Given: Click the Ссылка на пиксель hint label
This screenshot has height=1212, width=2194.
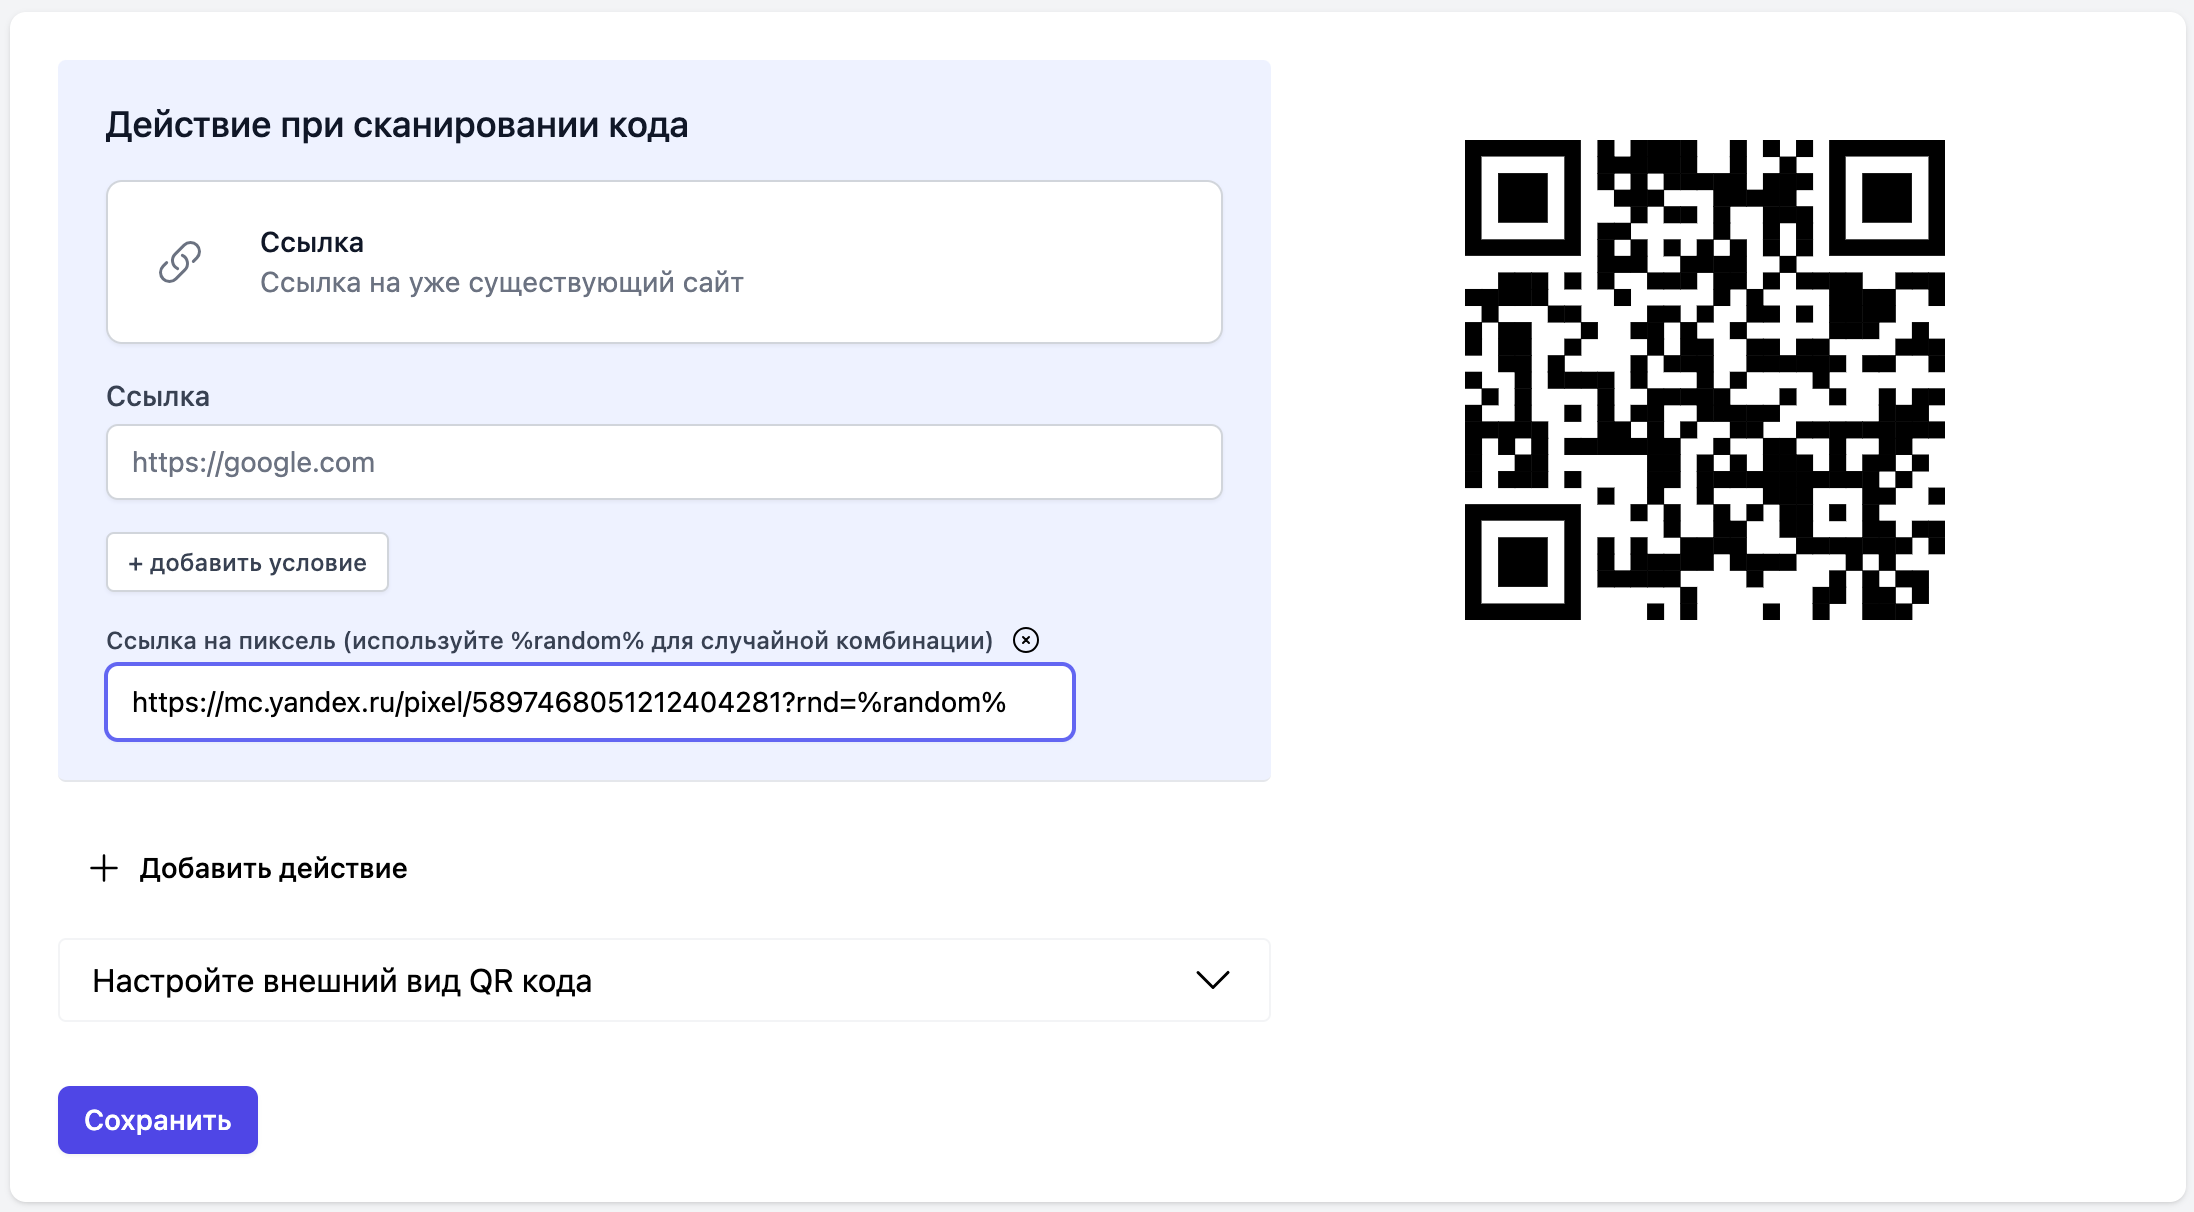Looking at the screenshot, I should tap(550, 641).
